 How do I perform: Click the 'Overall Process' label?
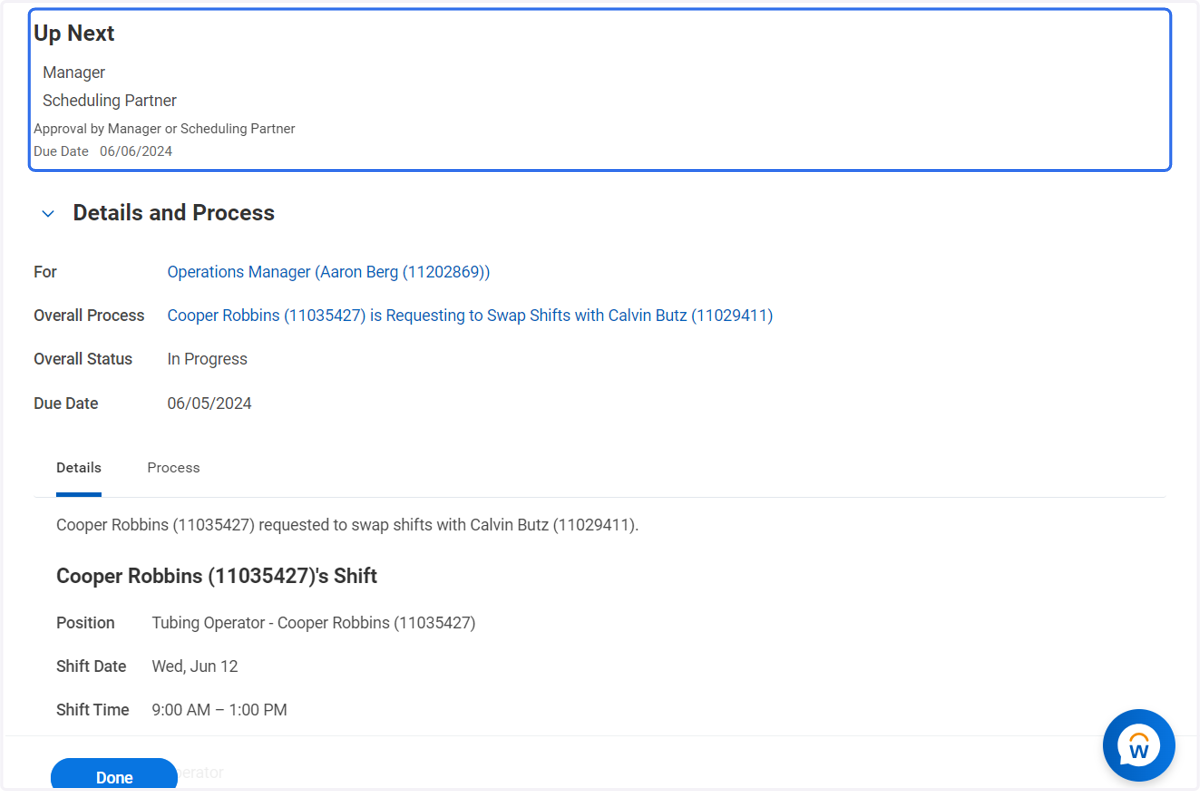(x=89, y=316)
